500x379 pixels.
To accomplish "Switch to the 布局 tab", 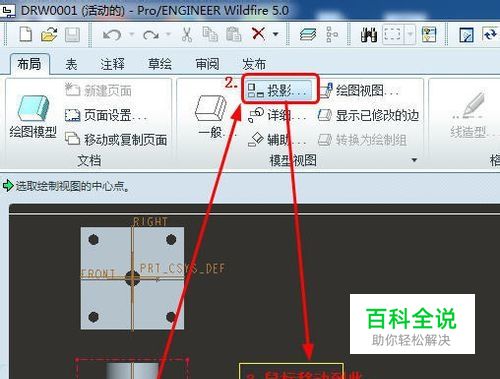I will coord(30,64).
